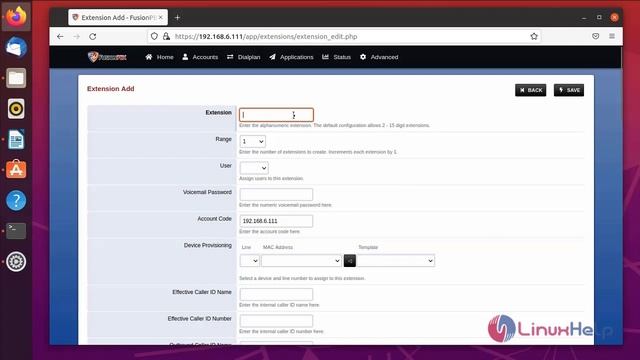
Task: Open a new browser tab
Action: pyautogui.click(x=177, y=18)
